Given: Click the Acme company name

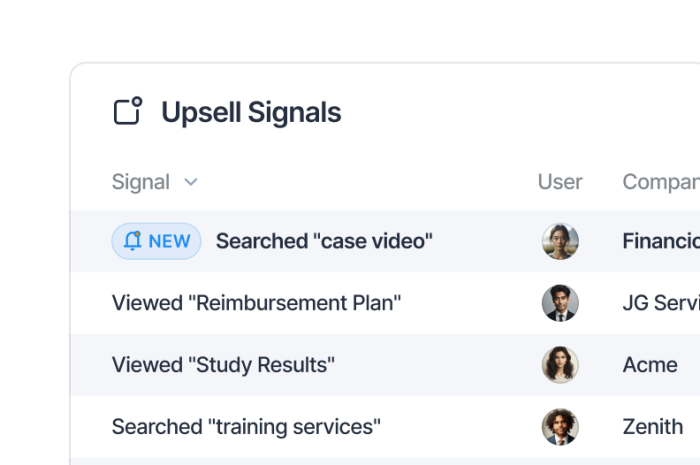Looking at the screenshot, I should pos(650,365).
